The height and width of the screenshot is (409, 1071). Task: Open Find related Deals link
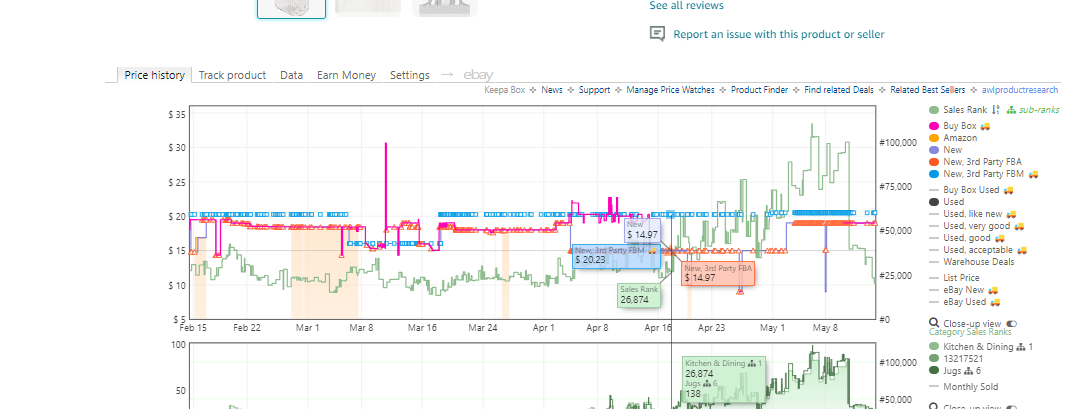tap(839, 90)
